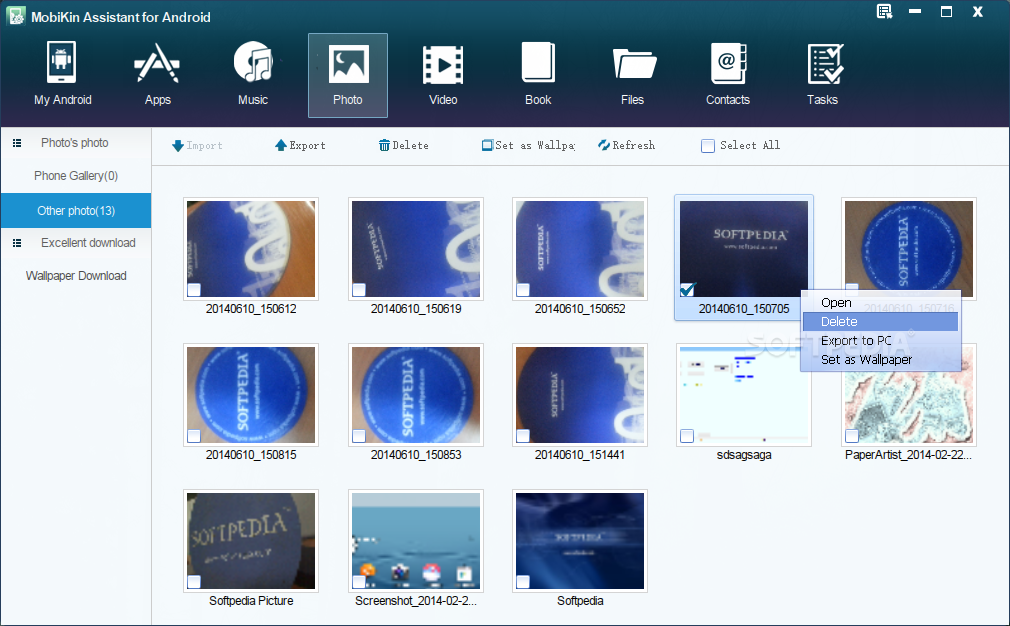The width and height of the screenshot is (1010, 626).
Task: Open the Video section
Action: [x=443, y=74]
